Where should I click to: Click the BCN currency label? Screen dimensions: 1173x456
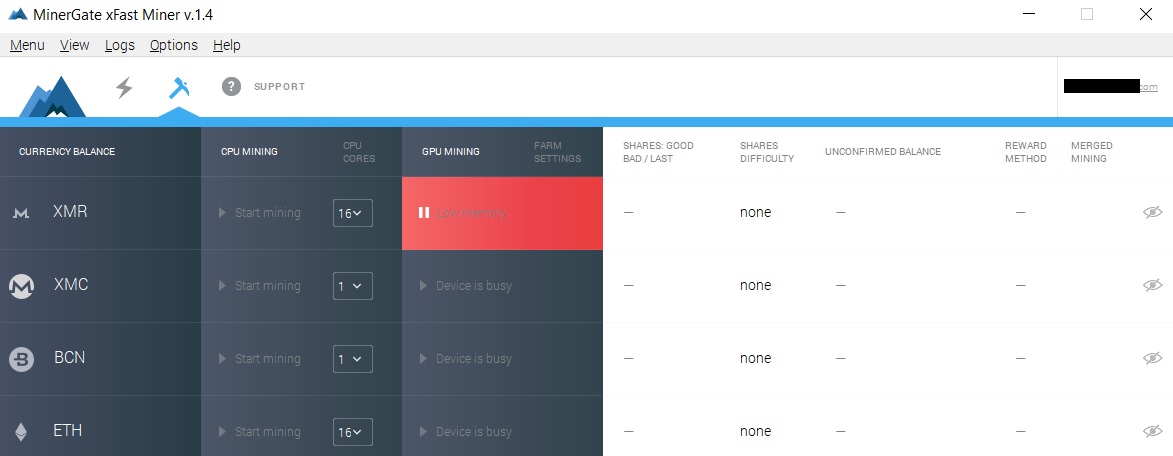coord(70,357)
